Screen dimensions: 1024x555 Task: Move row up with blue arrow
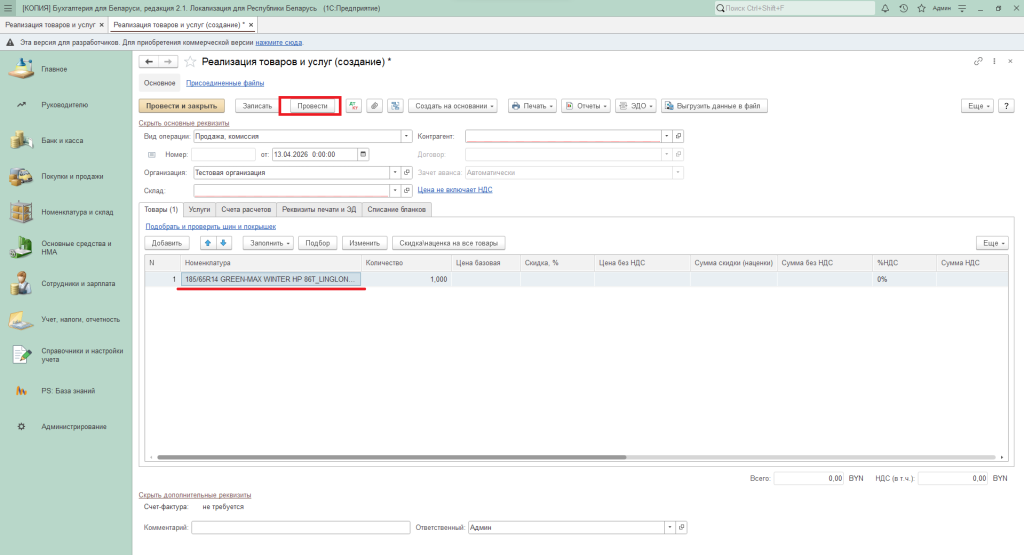(208, 243)
